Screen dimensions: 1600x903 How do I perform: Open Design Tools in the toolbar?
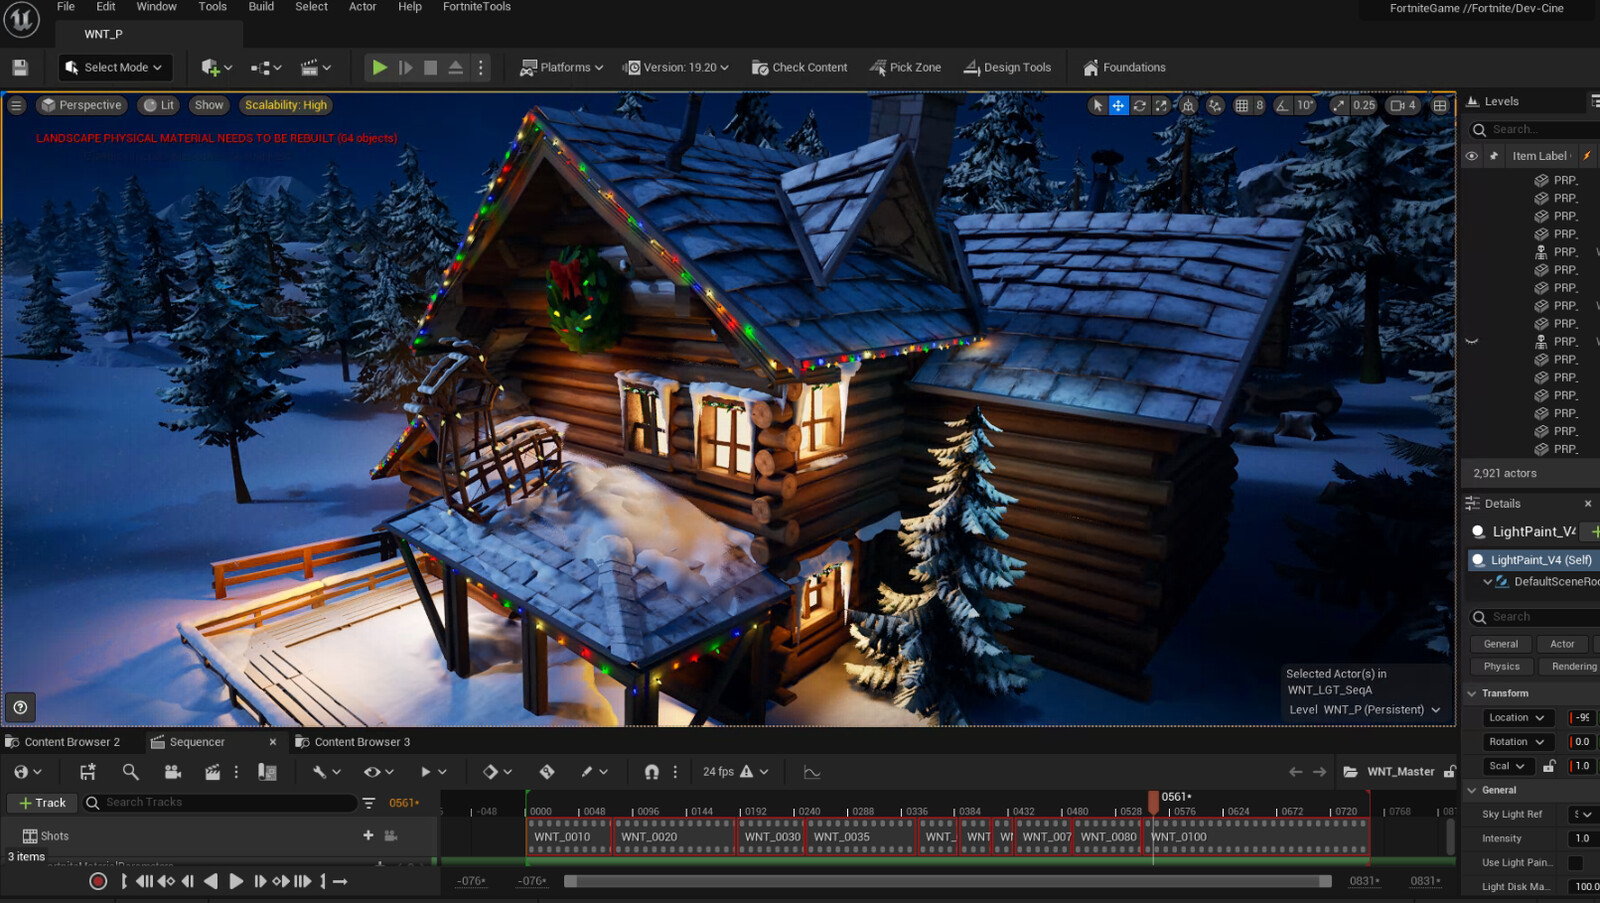coord(1008,67)
